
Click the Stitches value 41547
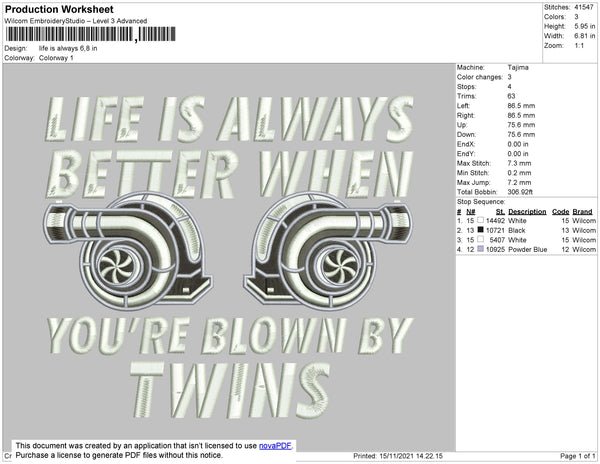tap(584, 7)
